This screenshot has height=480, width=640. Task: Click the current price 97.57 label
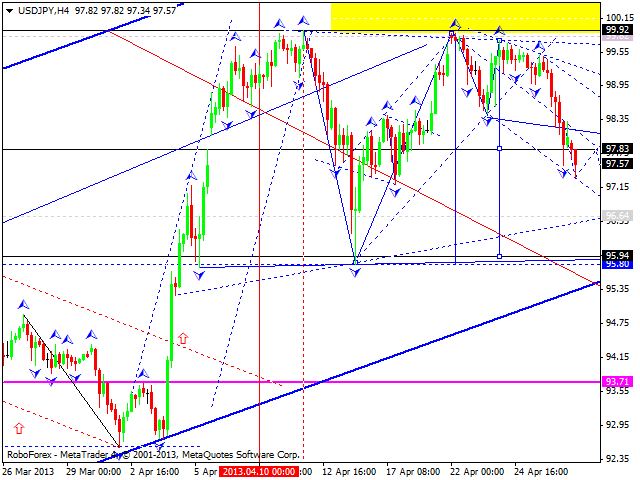pos(617,164)
